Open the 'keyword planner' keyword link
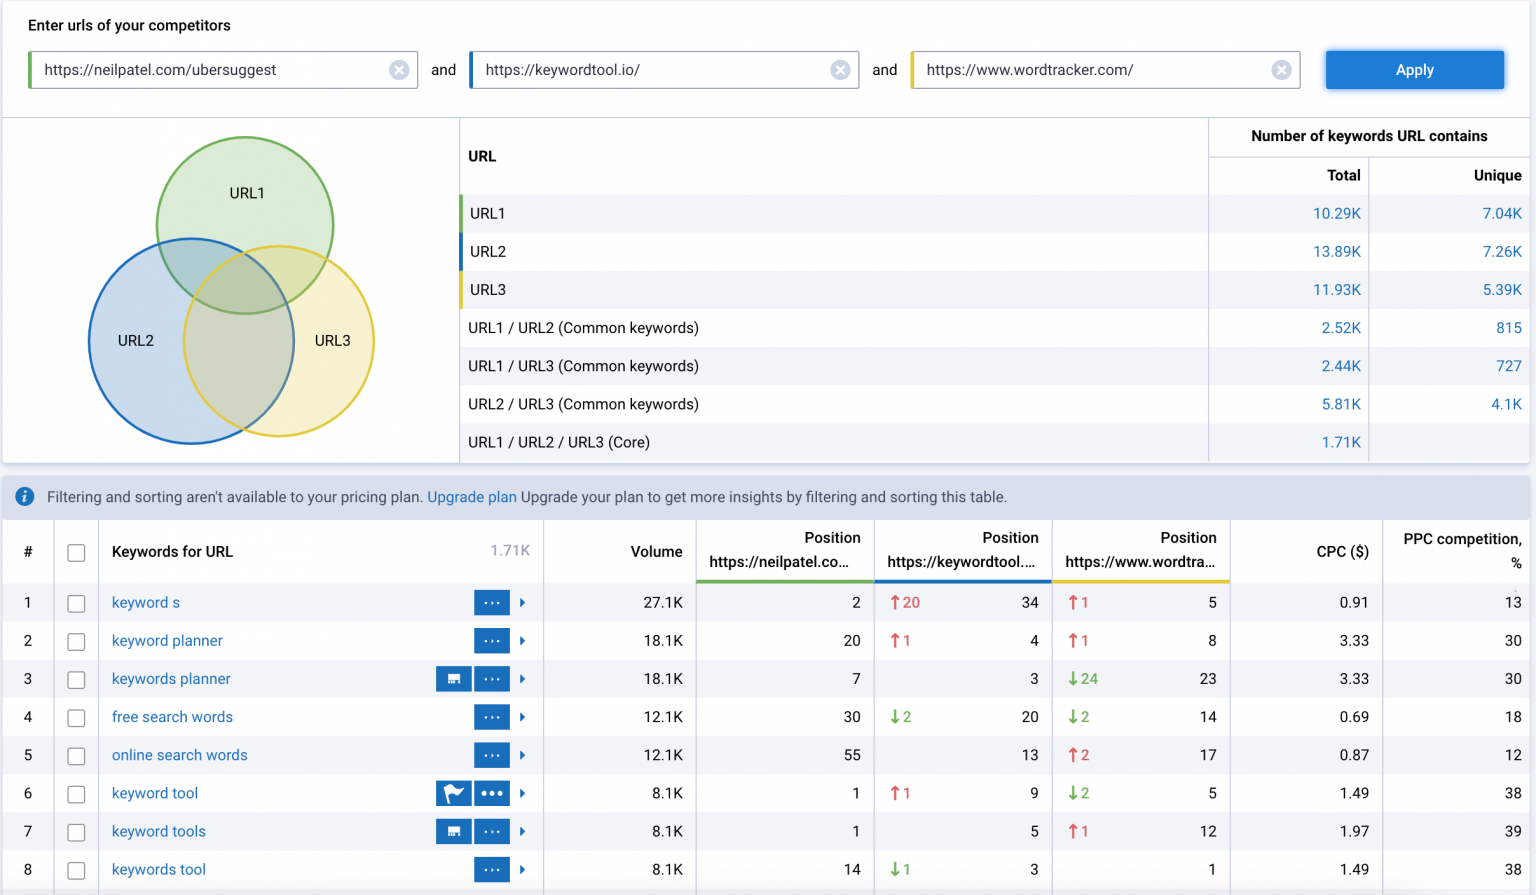Screen dimensions: 1536x895 (x=166, y=640)
